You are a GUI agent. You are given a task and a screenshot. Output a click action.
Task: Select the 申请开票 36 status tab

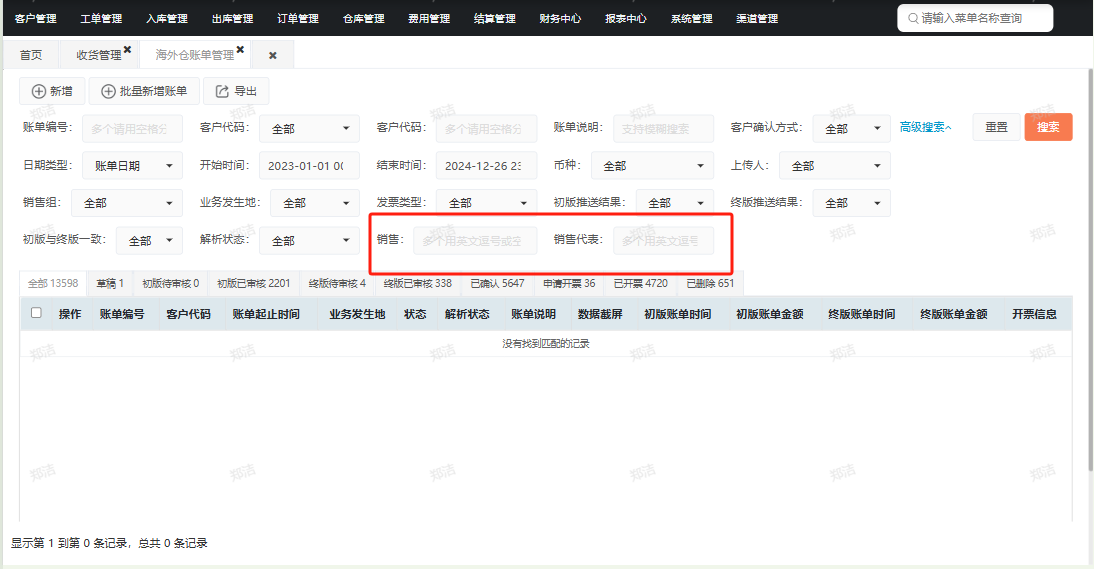coord(569,283)
